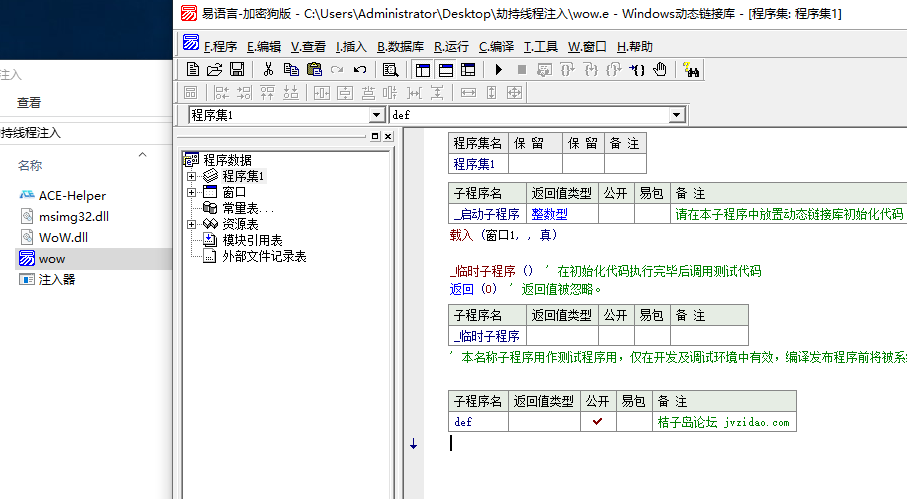The width and height of the screenshot is (907, 499).
Task: Open the I.插入 menu
Action: pyautogui.click(x=351, y=47)
